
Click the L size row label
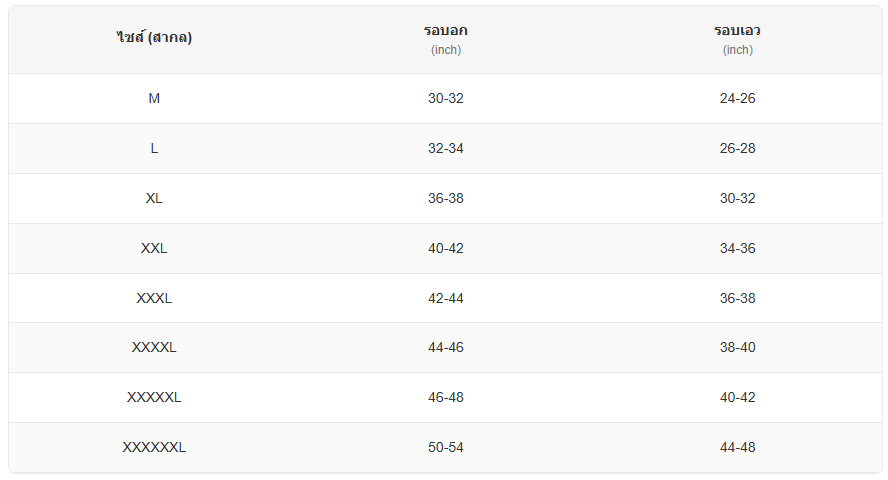(x=154, y=149)
